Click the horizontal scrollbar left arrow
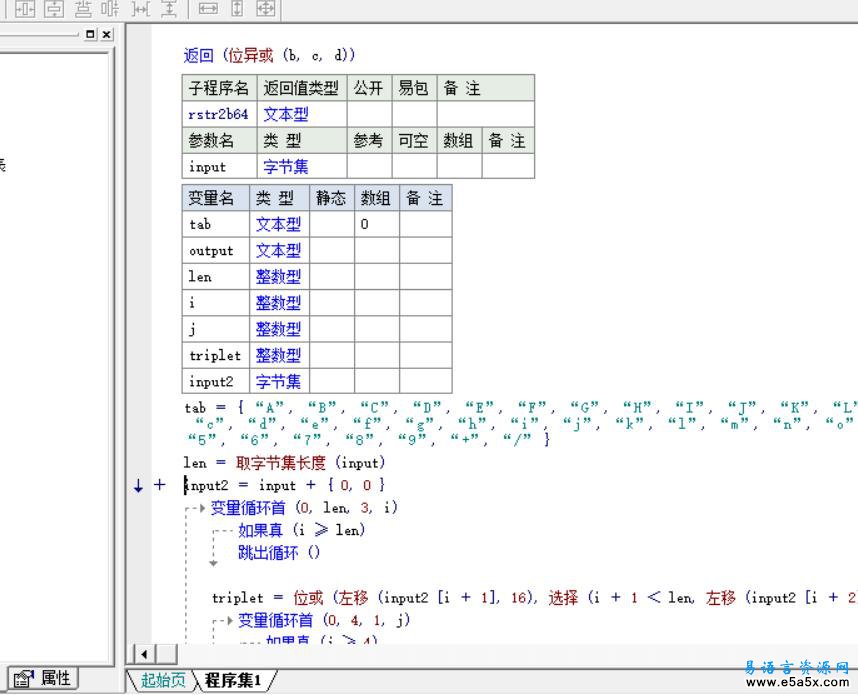Image resolution: width=858 pixels, height=695 pixels. point(144,653)
